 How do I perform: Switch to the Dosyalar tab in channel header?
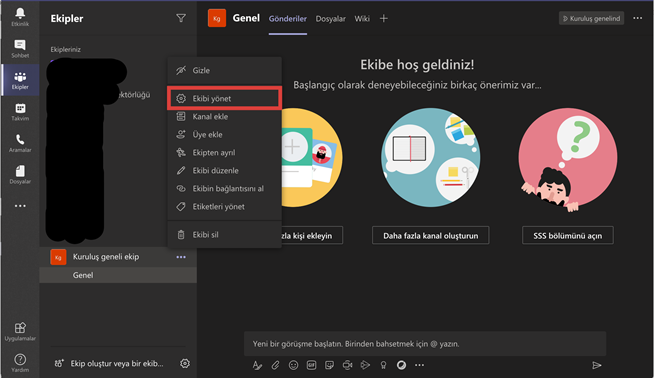tap(330, 19)
